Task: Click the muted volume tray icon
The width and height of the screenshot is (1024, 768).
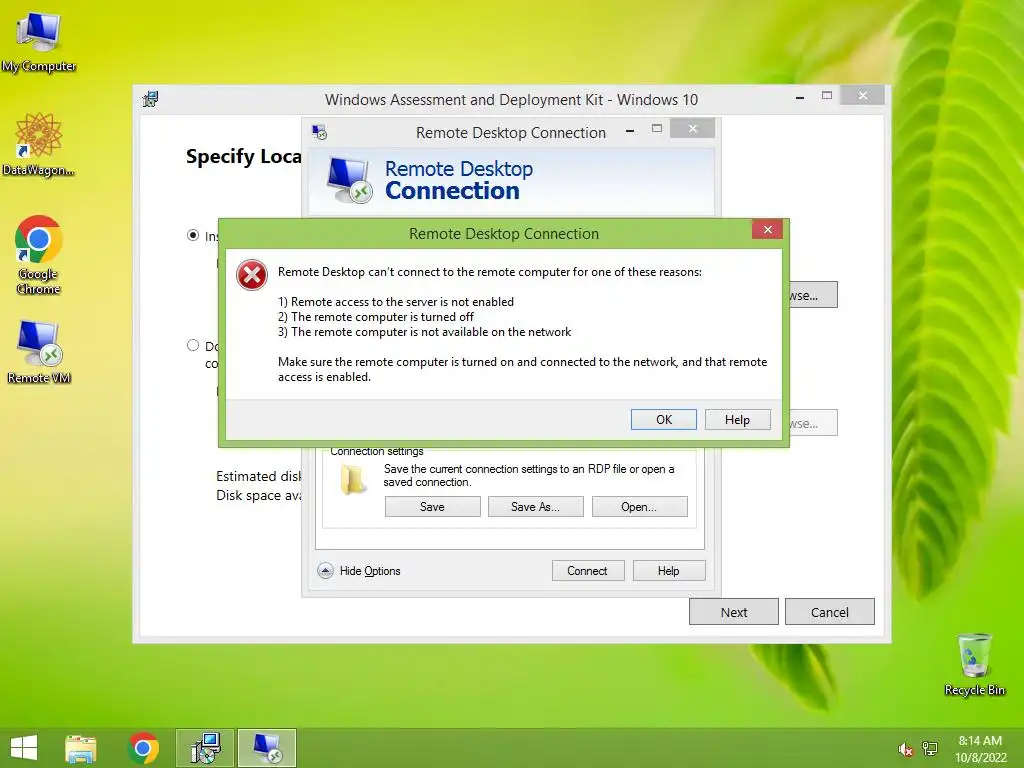Action: click(x=905, y=749)
